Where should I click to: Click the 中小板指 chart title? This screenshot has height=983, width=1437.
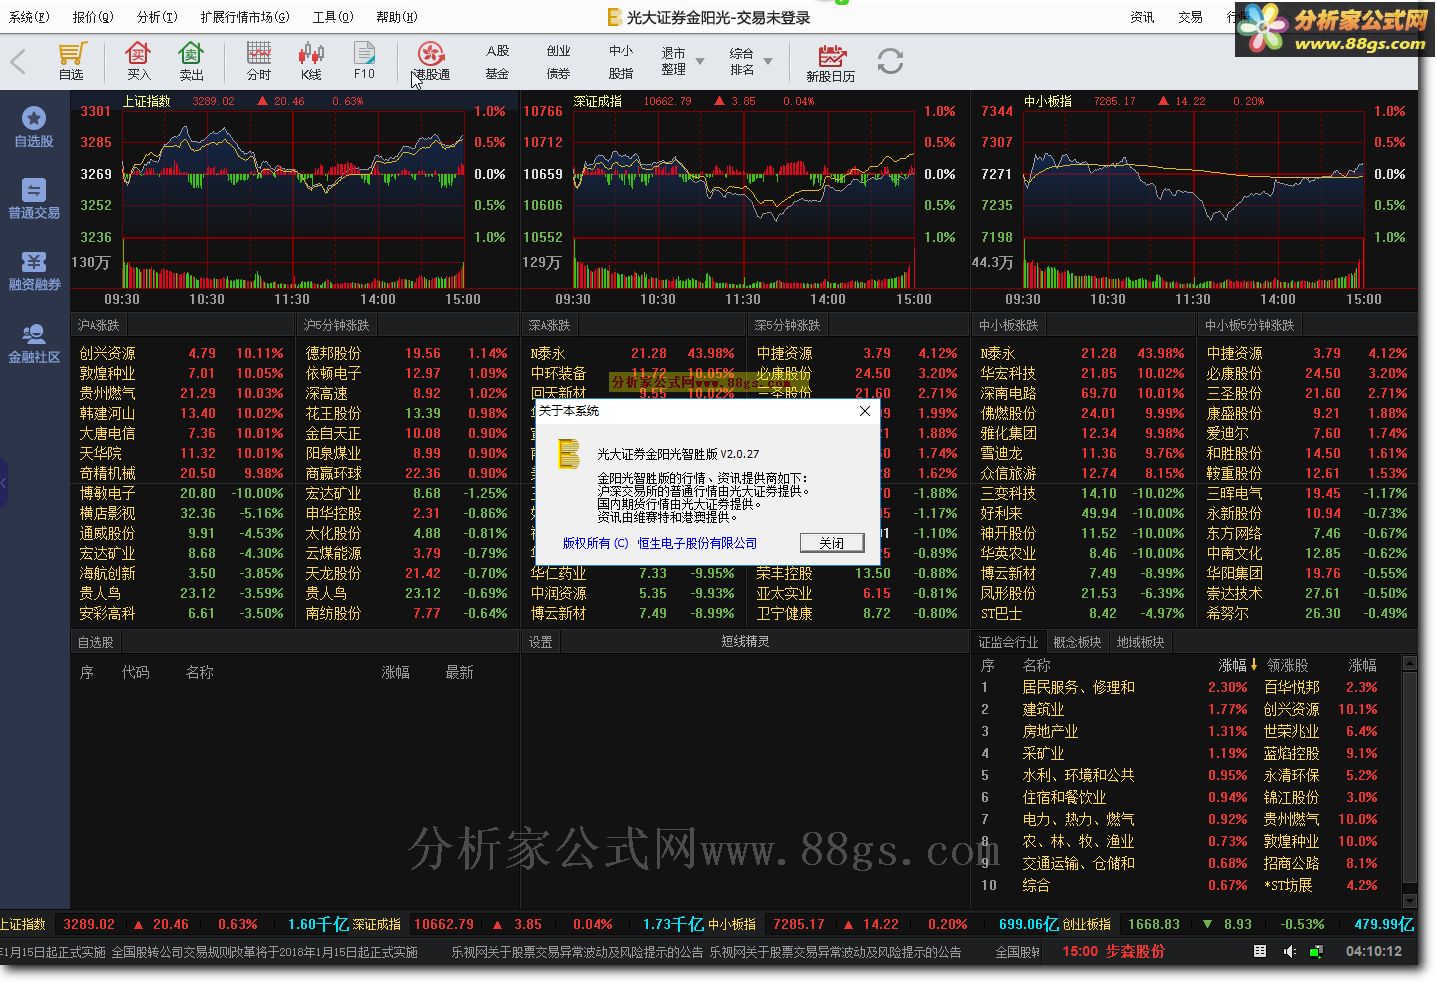1048,101
